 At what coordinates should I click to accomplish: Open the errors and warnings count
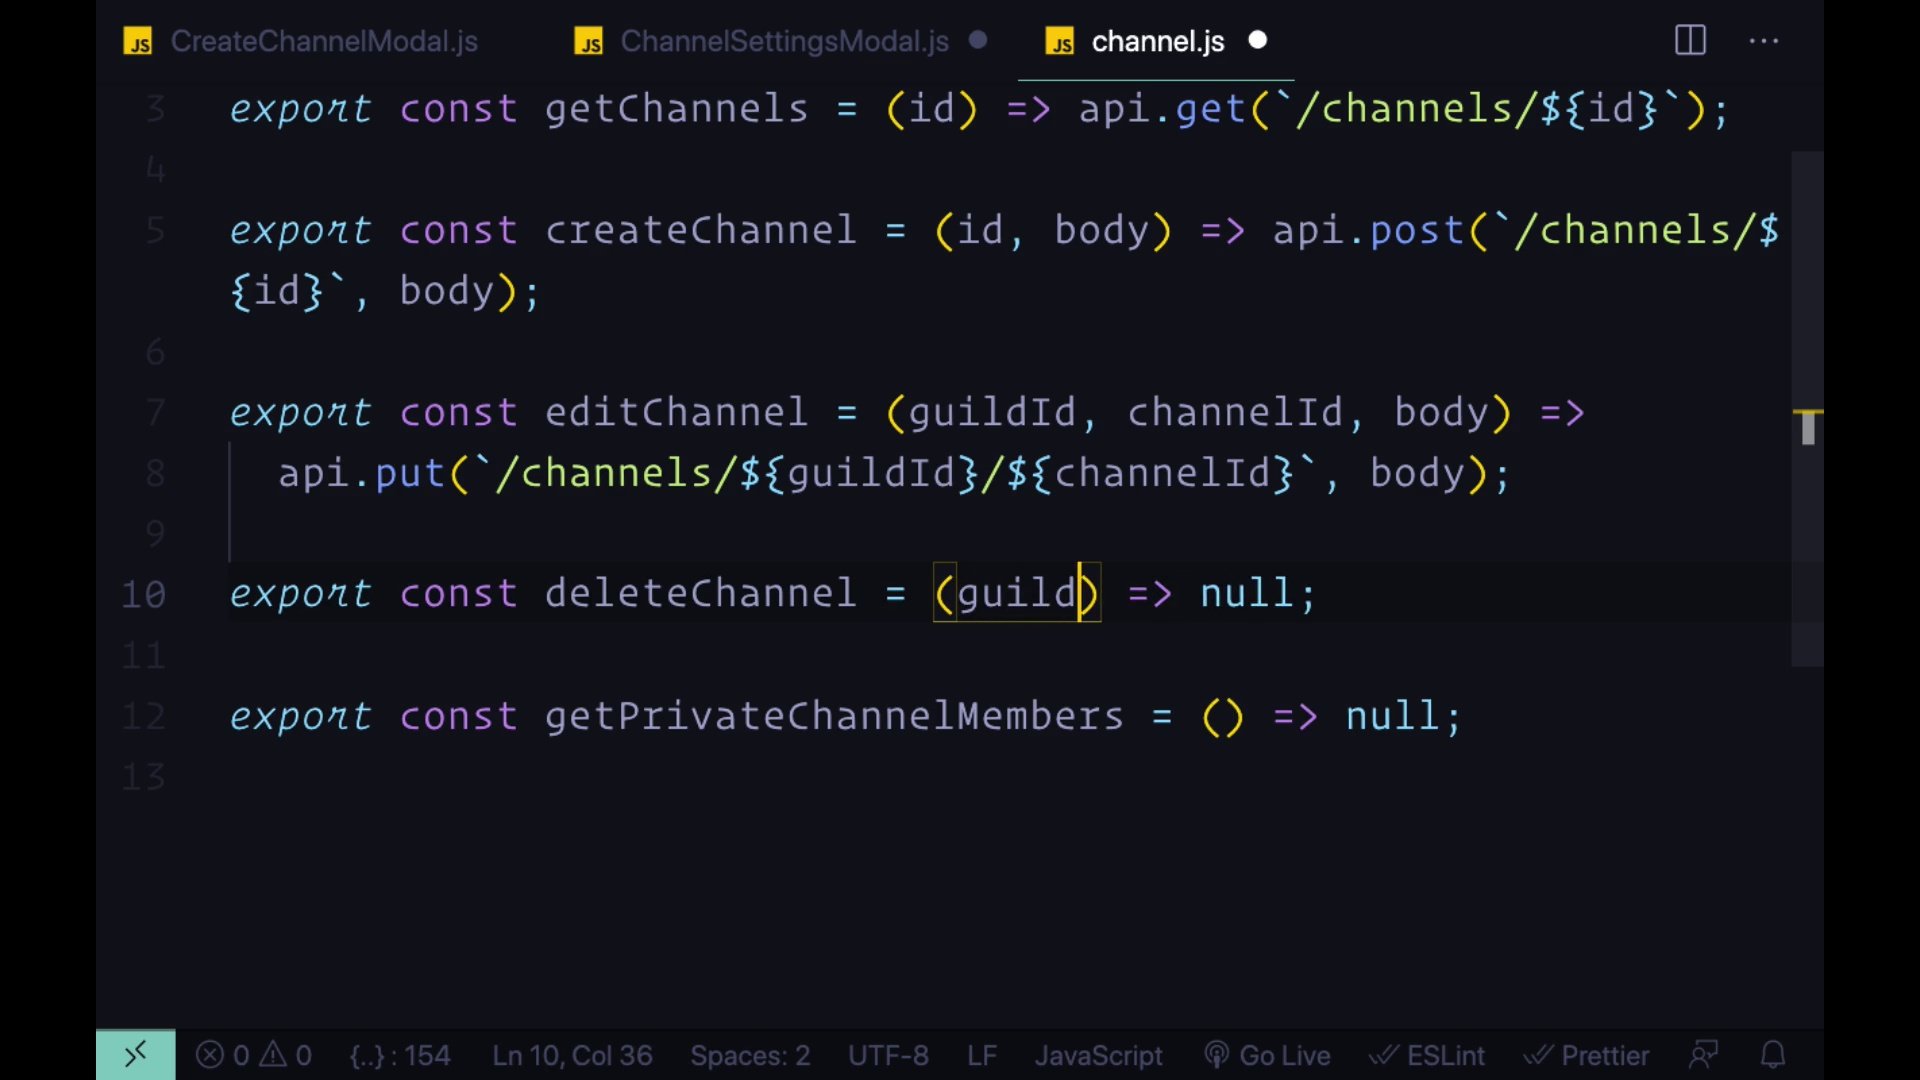pyautogui.click(x=254, y=1055)
